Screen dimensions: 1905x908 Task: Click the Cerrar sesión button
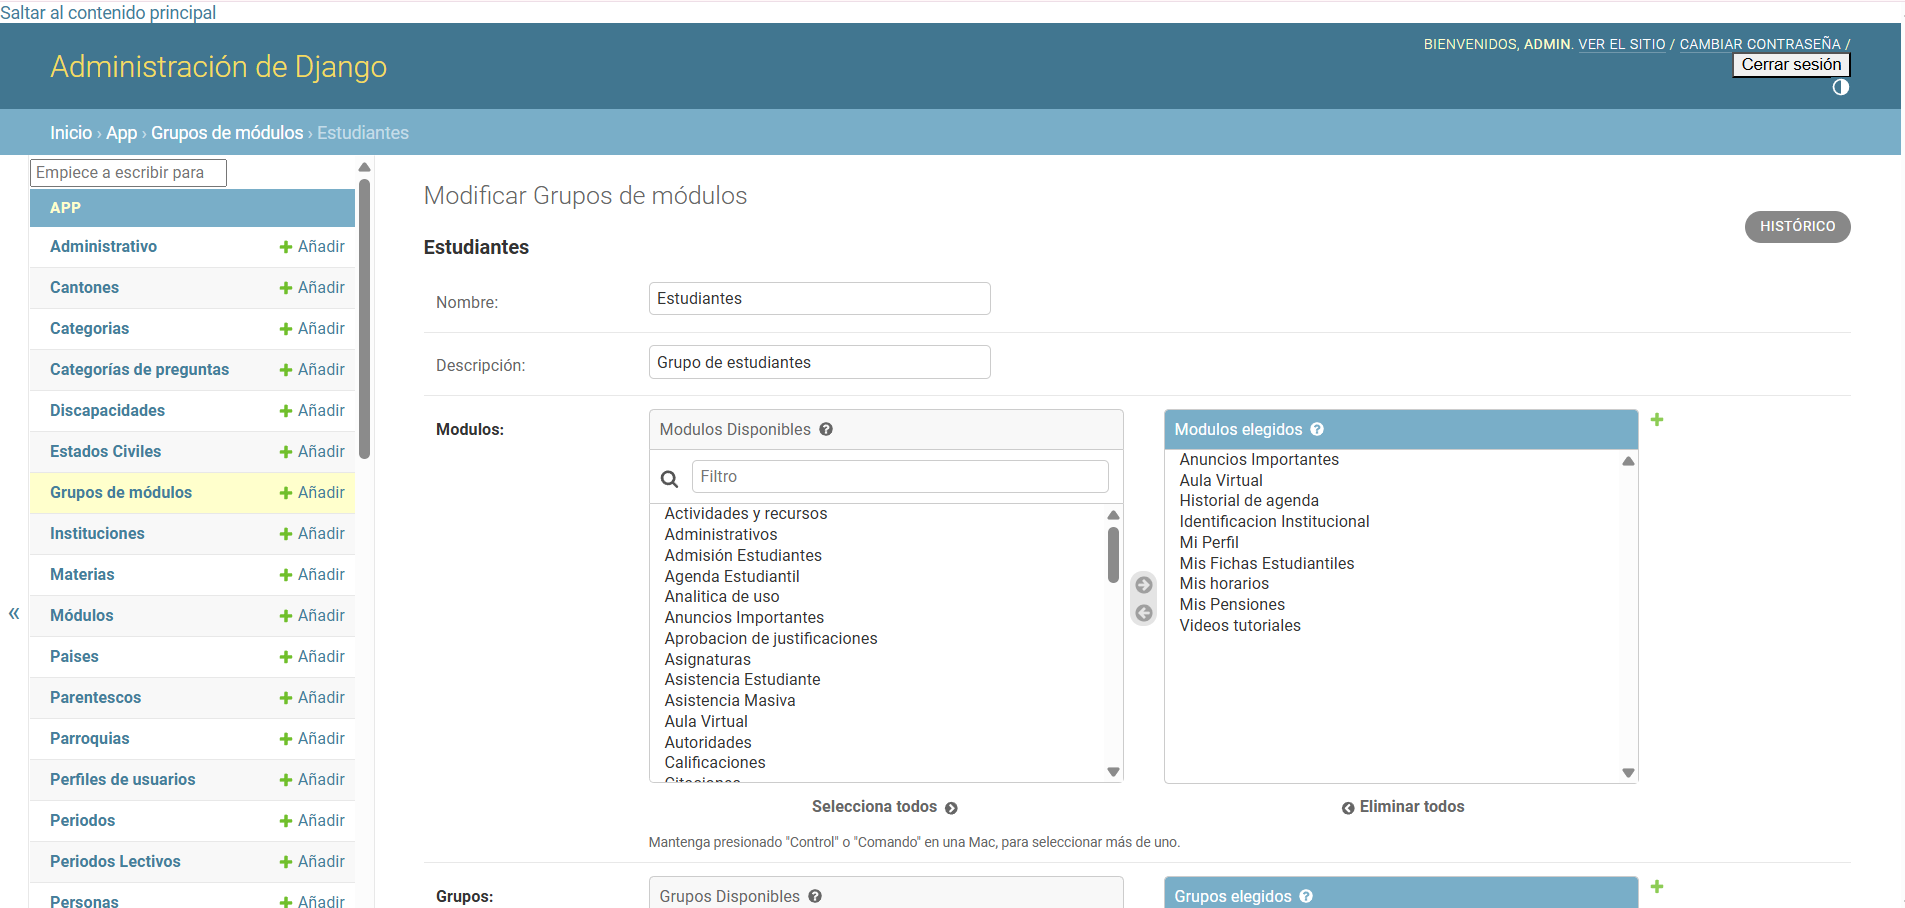(x=1791, y=65)
